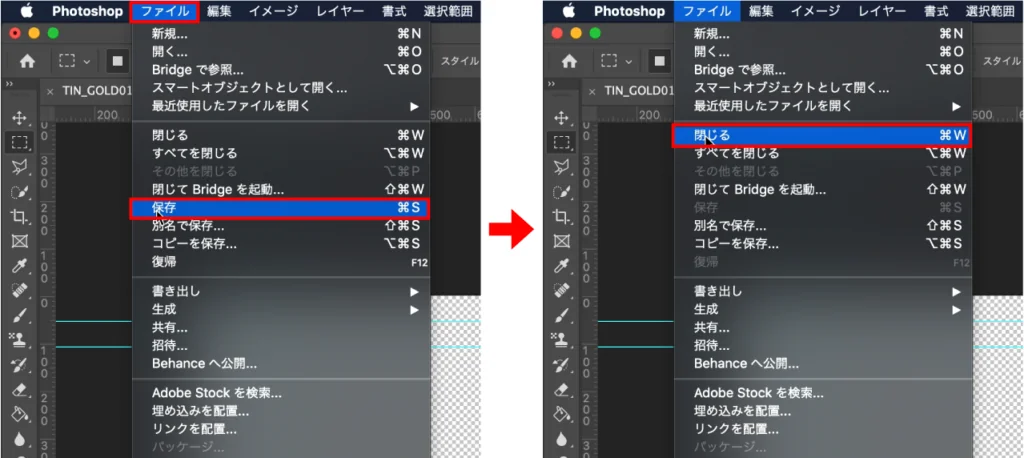Select Eyedropper tool in left window
This screenshot has height=458, width=1024.
pos(20,265)
